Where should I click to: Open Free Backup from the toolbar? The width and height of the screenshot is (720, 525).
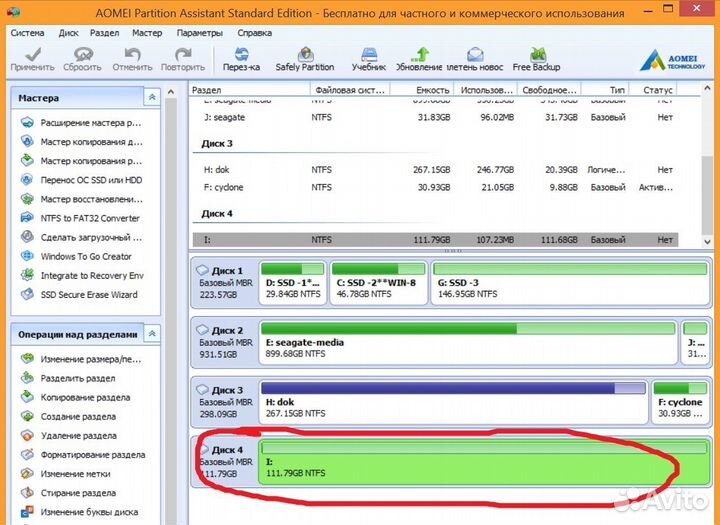[536, 54]
